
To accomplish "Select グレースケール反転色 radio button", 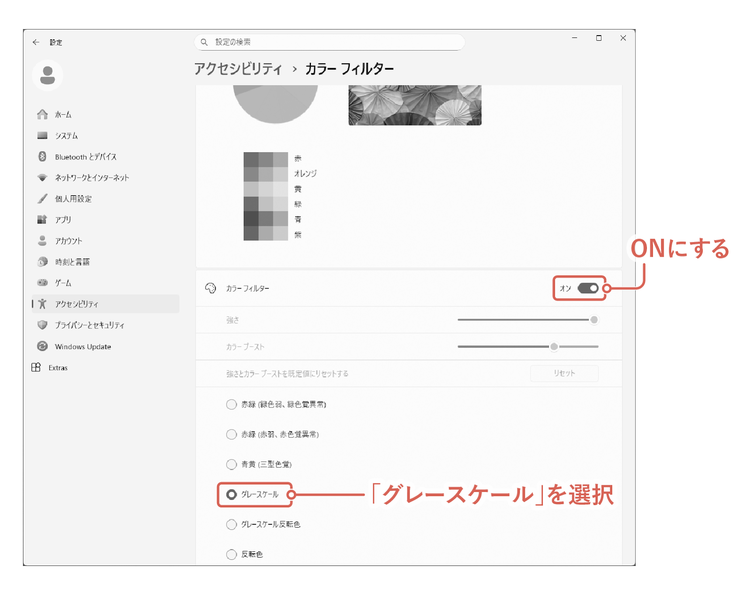I will [x=232, y=524].
